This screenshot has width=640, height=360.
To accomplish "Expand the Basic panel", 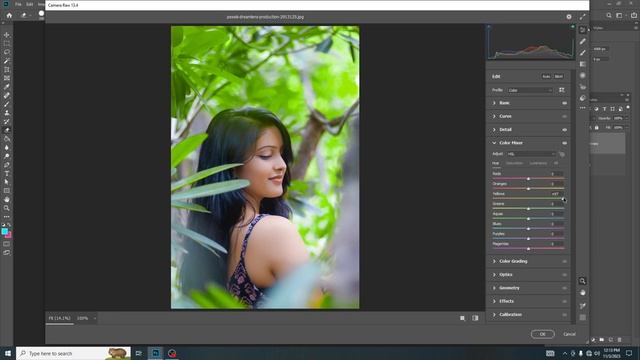I will [494, 103].
